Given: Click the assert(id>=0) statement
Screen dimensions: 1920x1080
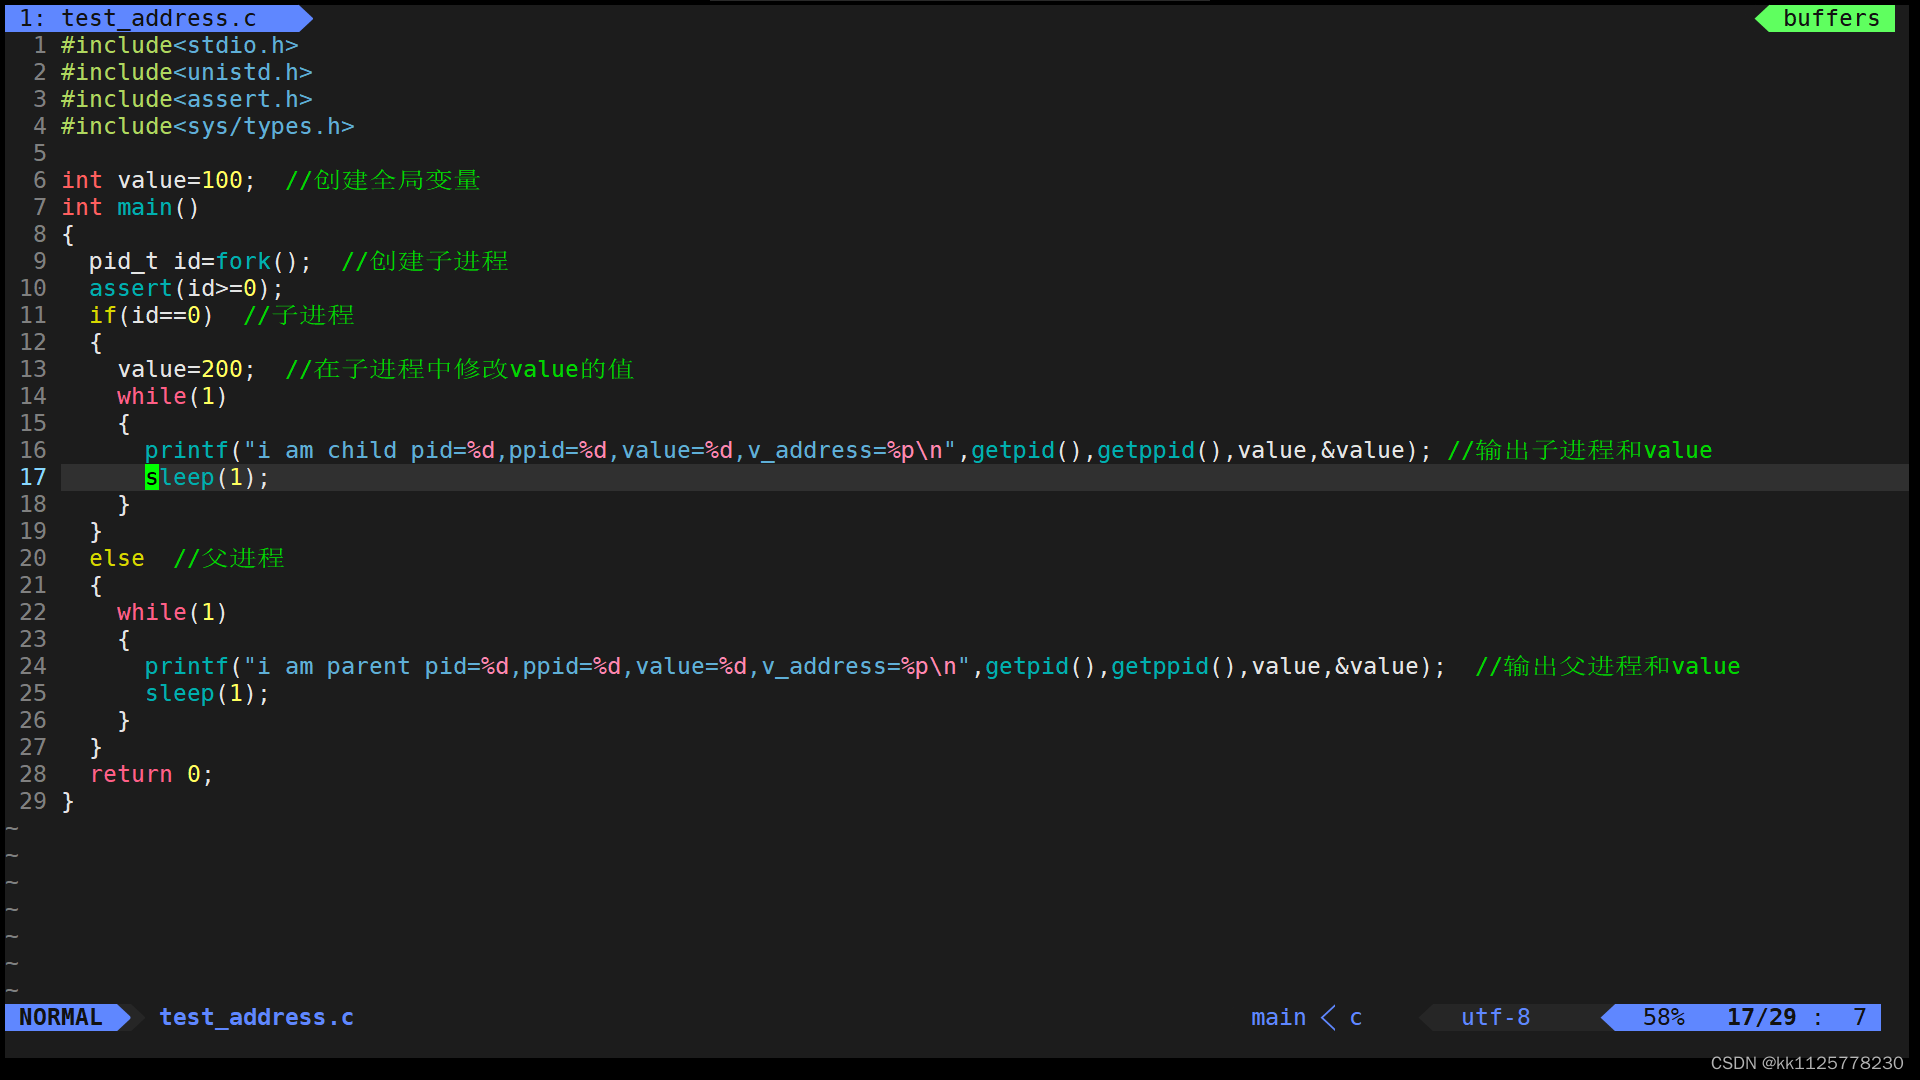Looking at the screenshot, I should pyautogui.click(x=187, y=288).
